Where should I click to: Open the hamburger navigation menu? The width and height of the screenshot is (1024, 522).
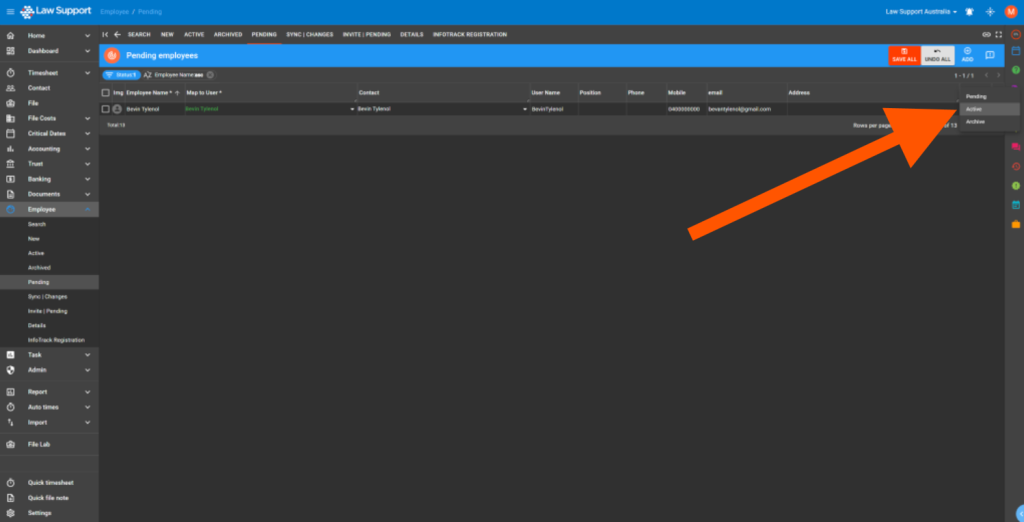click(x=10, y=12)
